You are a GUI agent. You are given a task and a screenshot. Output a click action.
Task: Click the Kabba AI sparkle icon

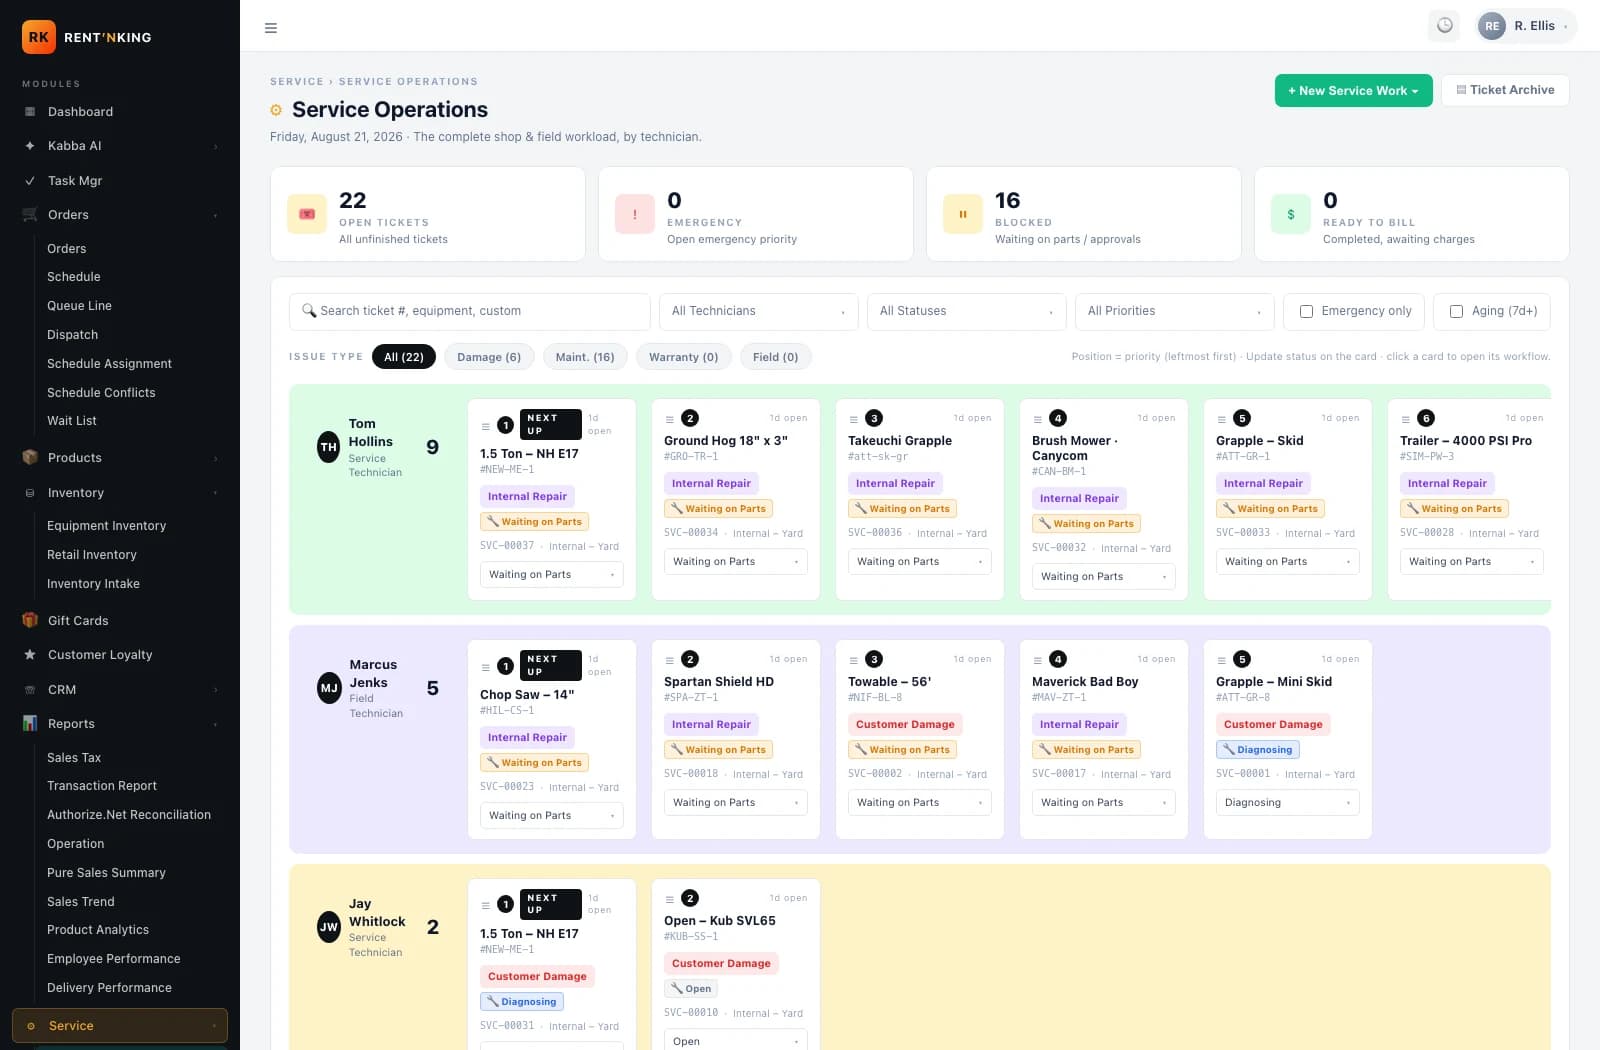point(30,146)
